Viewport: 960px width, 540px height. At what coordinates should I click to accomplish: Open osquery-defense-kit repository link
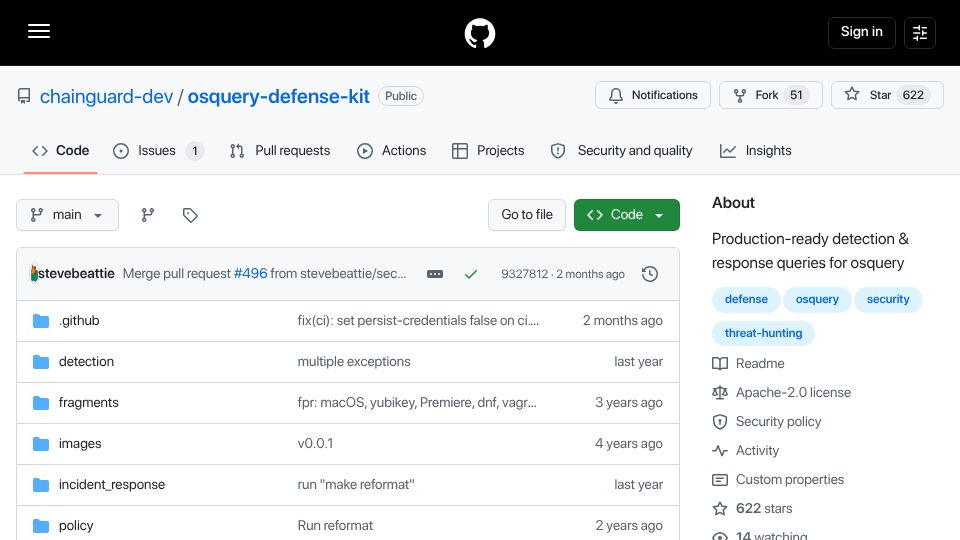[279, 97]
